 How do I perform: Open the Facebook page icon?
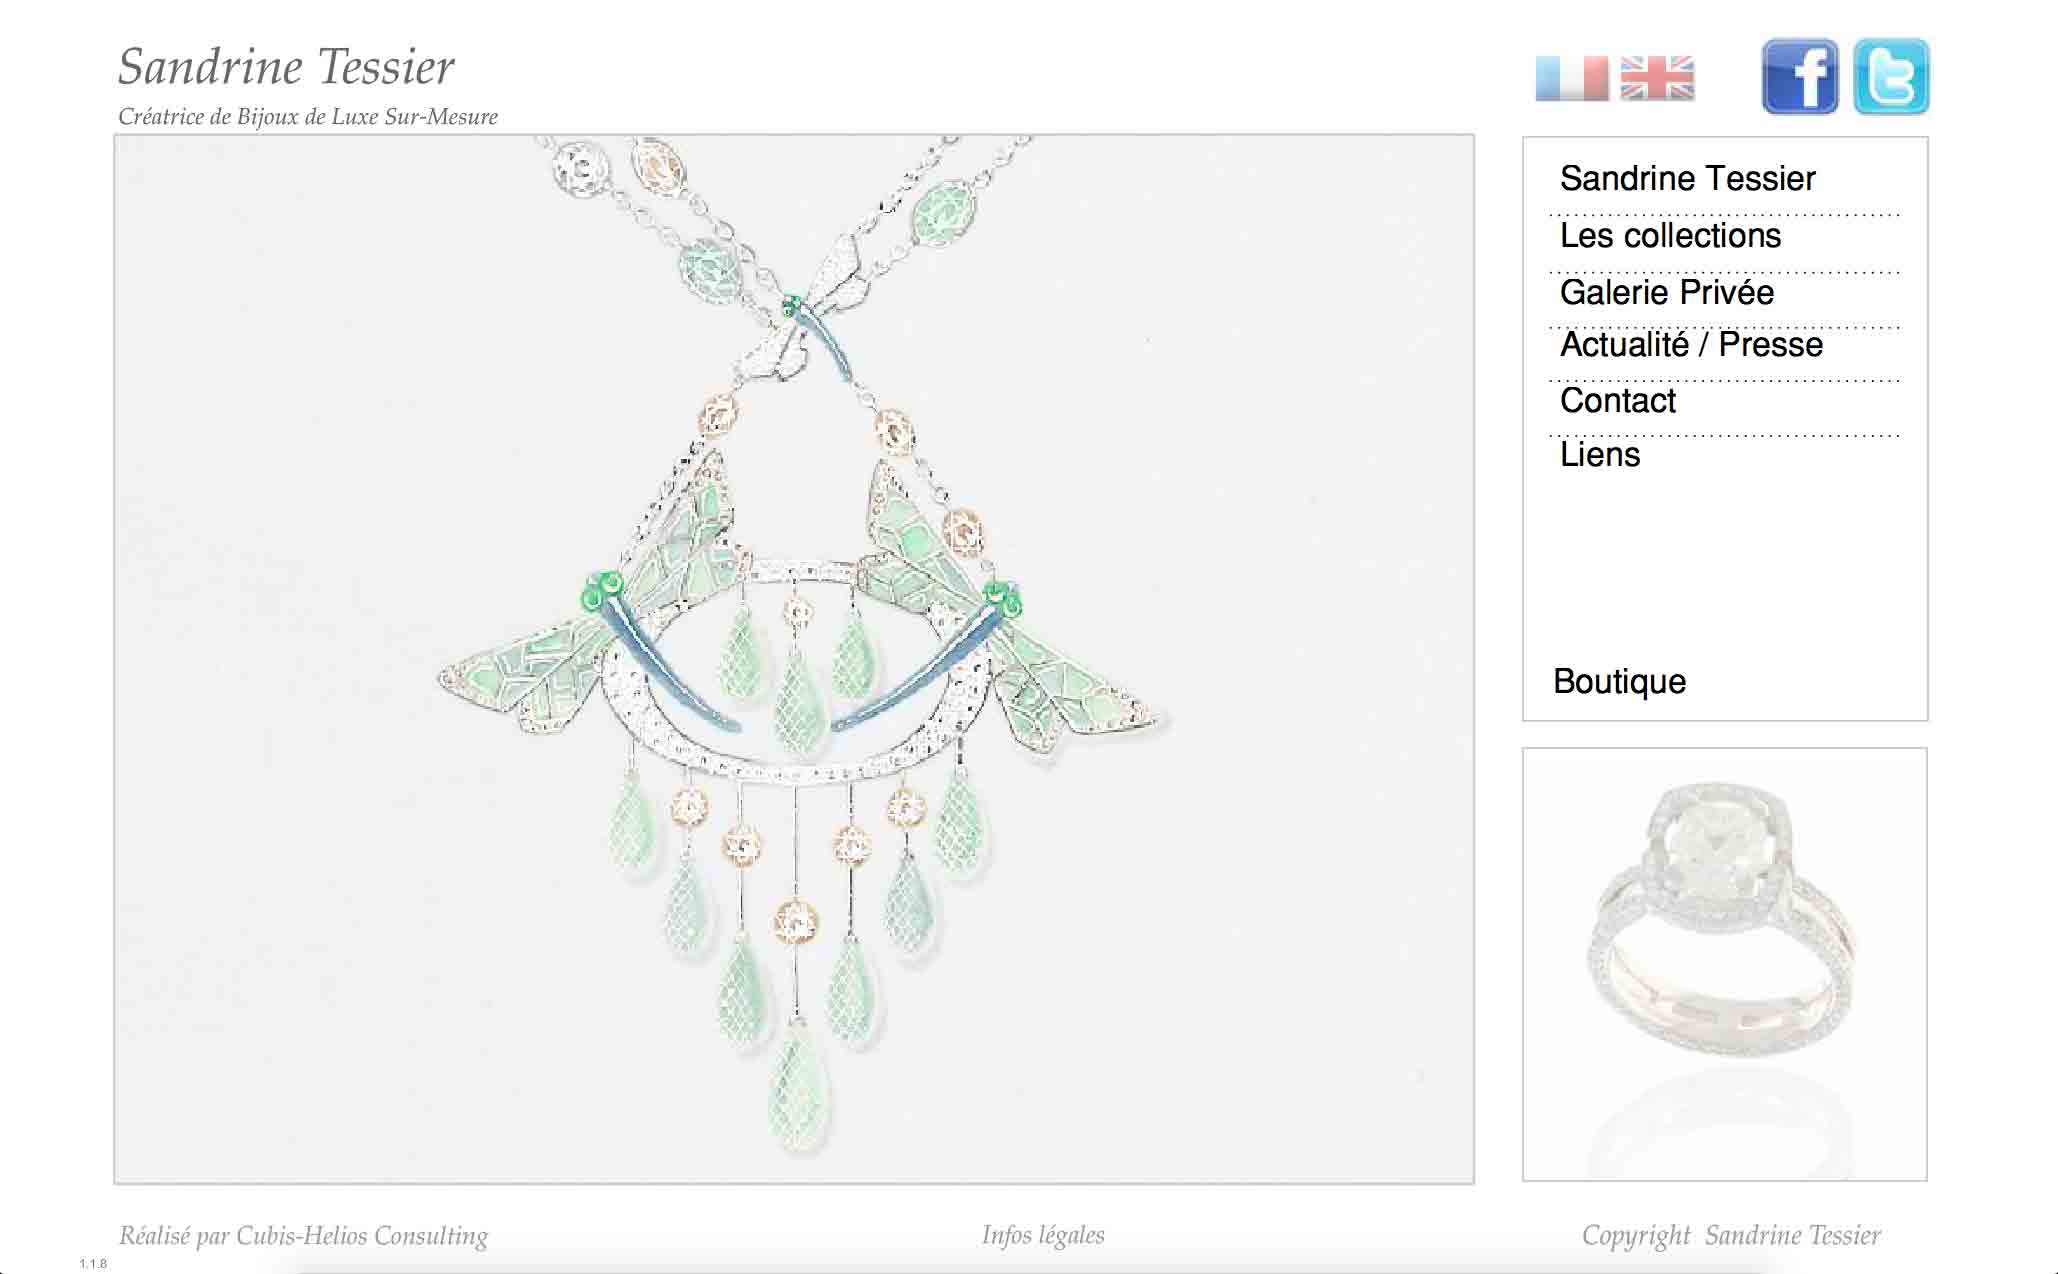[x=1800, y=77]
